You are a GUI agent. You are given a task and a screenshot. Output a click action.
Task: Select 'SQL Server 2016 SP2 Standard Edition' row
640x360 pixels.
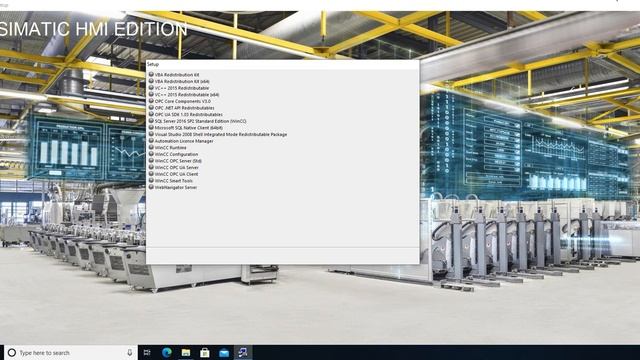click(x=198, y=121)
